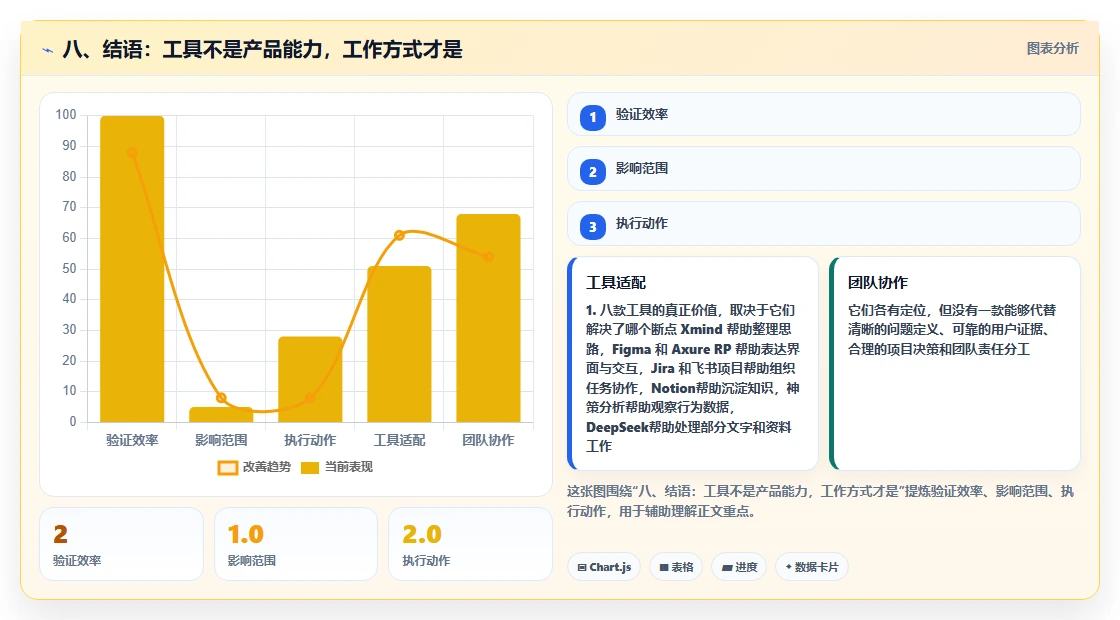
Task: Open the 执行动作 list item
Action: [x=824, y=224]
